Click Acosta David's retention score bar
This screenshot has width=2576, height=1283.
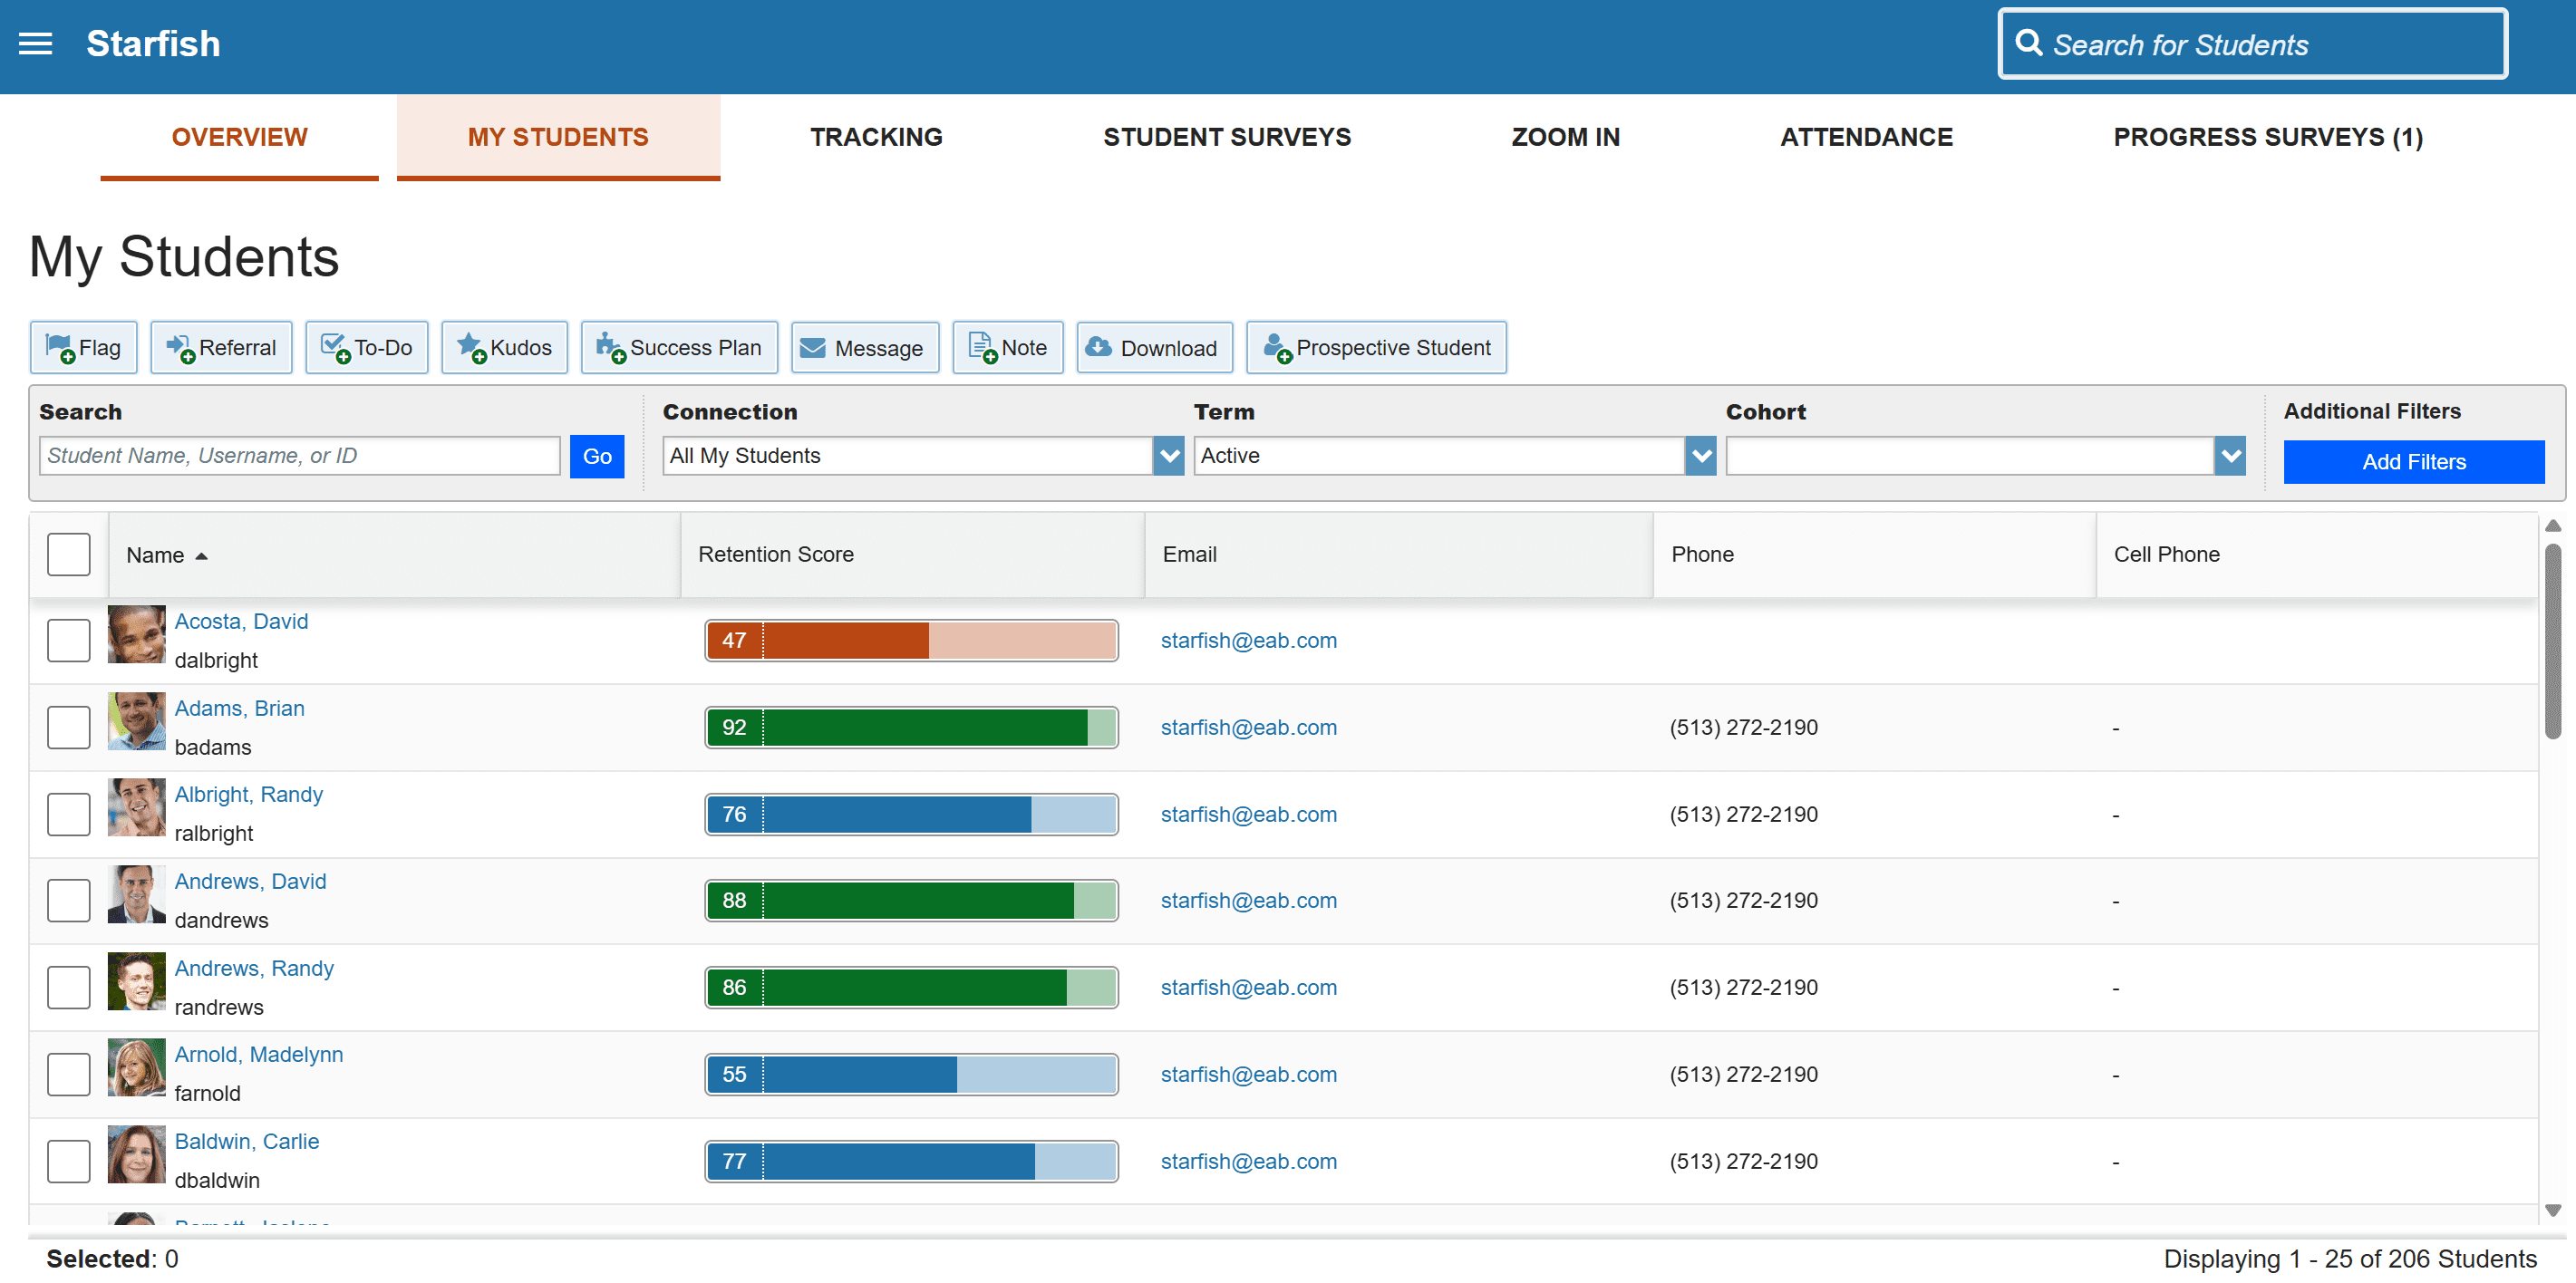click(911, 641)
